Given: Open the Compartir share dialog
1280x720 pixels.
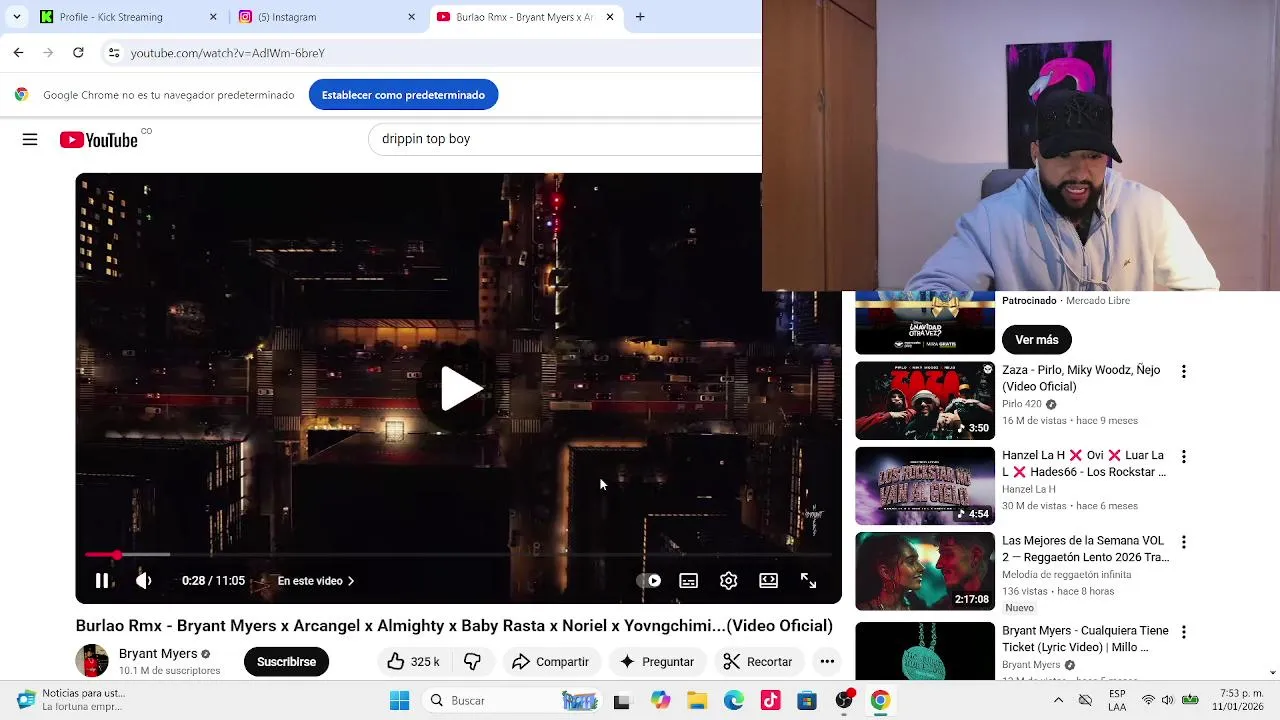Looking at the screenshot, I should pyautogui.click(x=550, y=662).
